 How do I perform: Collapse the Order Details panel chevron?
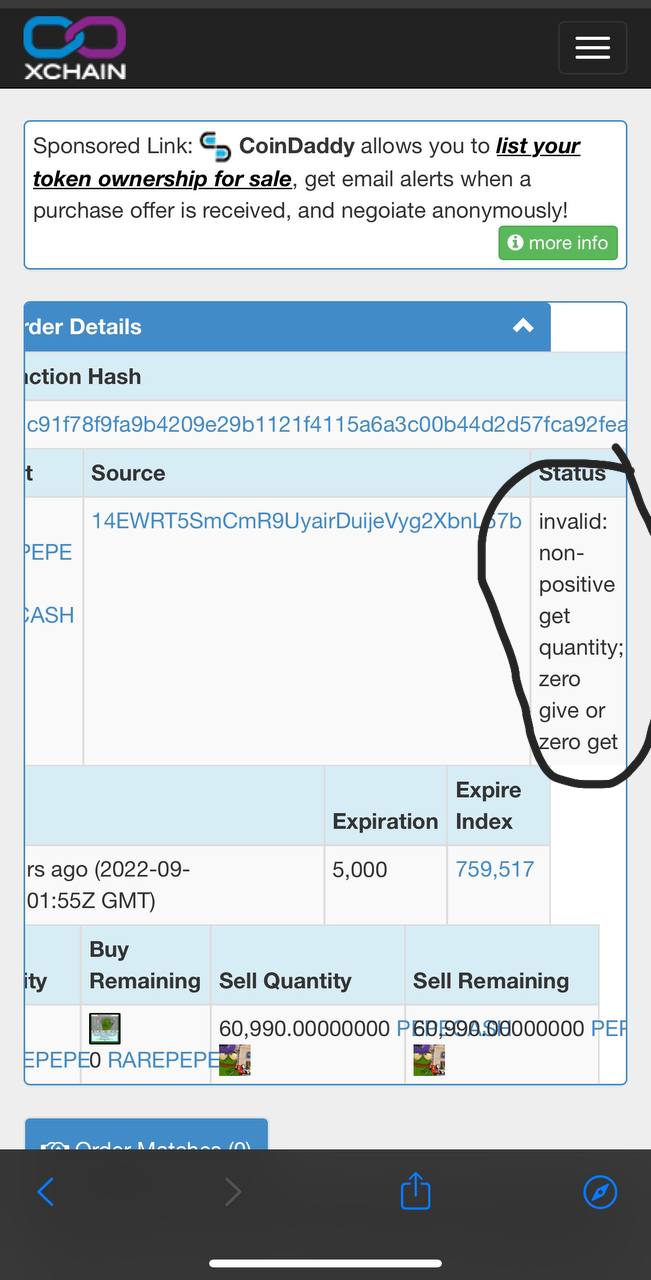(523, 326)
